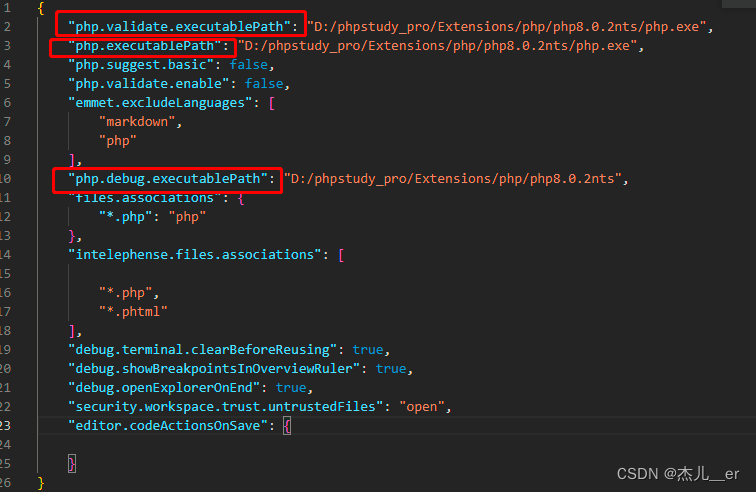Click the "debug.openExplorerOnEnd" key
The height and width of the screenshot is (492, 756).
[x=164, y=388]
